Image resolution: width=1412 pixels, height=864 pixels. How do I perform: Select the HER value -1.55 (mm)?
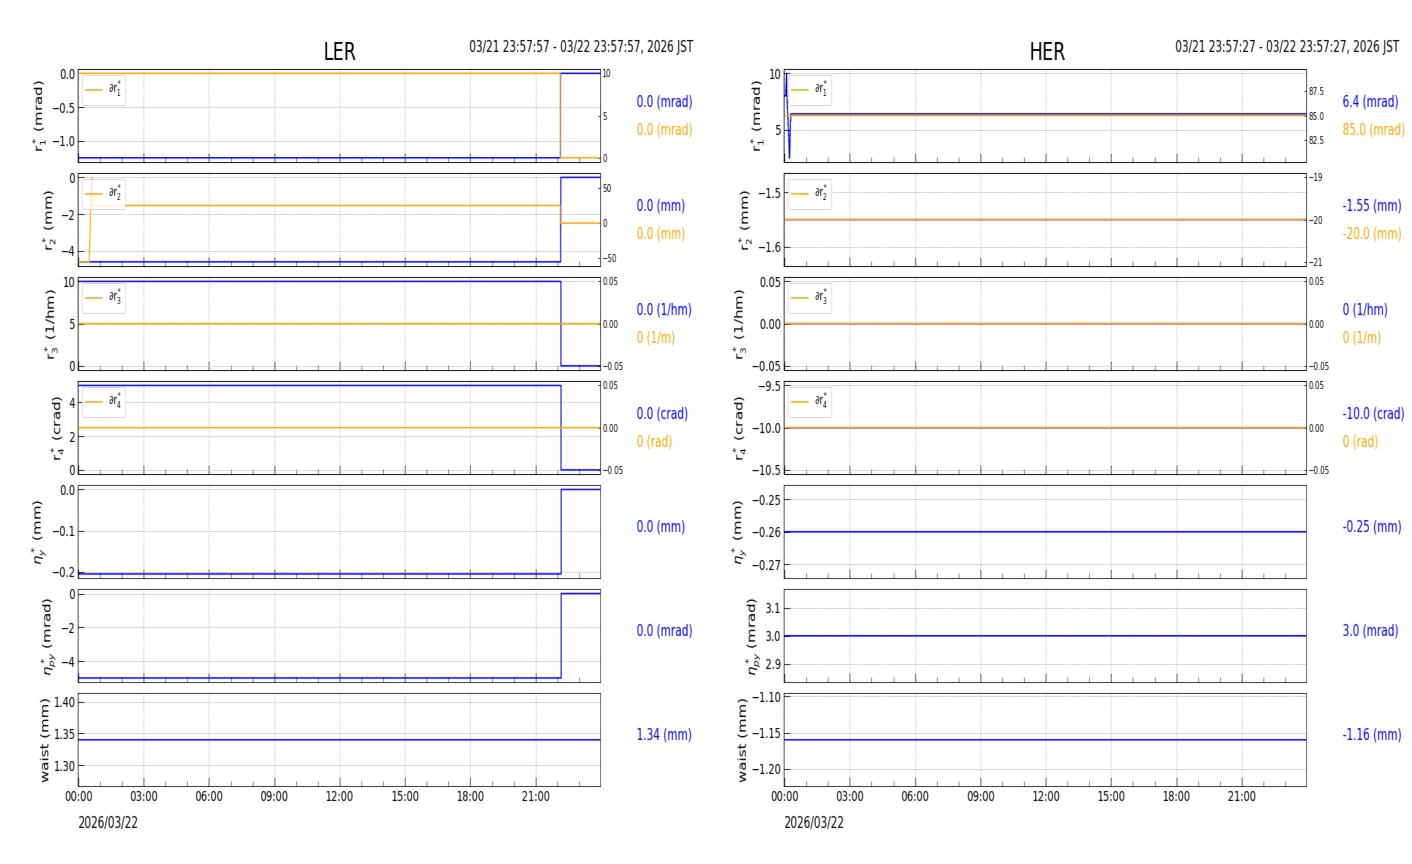[x=1372, y=206]
